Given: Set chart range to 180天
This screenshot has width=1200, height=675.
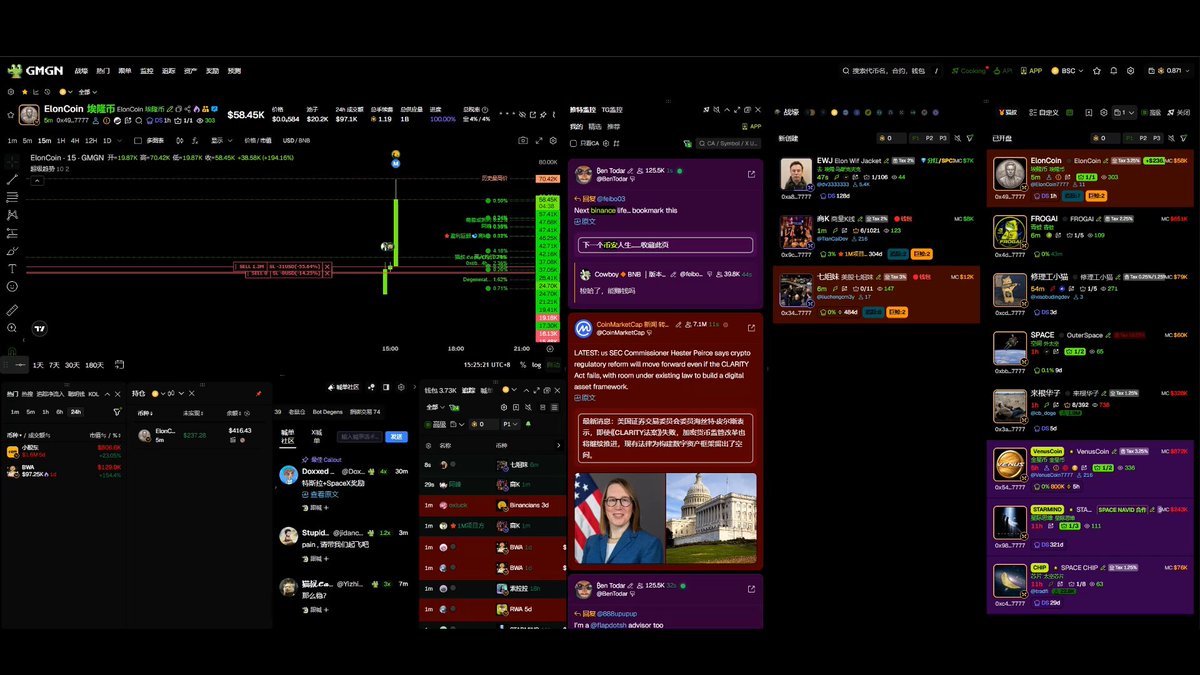Looking at the screenshot, I should 94,365.
